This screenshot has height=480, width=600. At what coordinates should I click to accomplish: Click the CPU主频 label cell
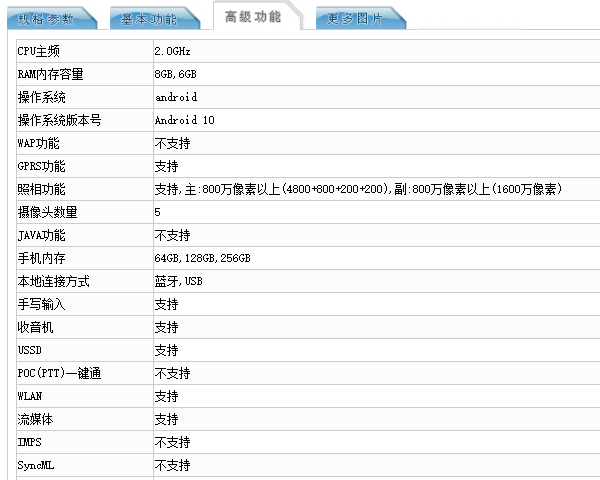pyautogui.click(x=85, y=51)
